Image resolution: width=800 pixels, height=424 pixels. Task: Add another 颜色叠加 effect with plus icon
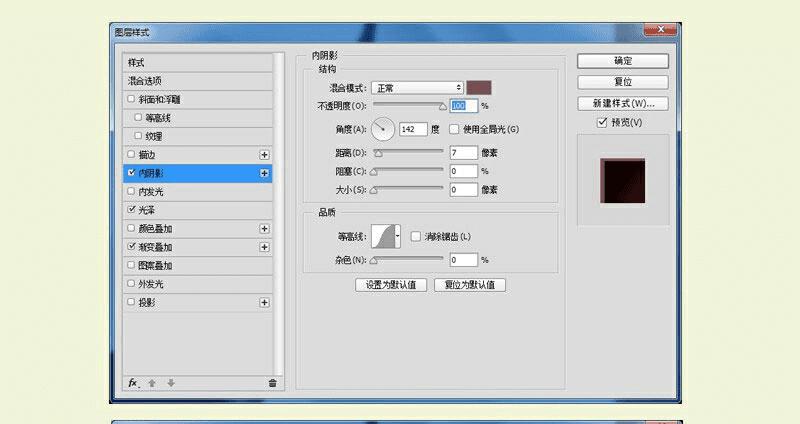coord(264,229)
